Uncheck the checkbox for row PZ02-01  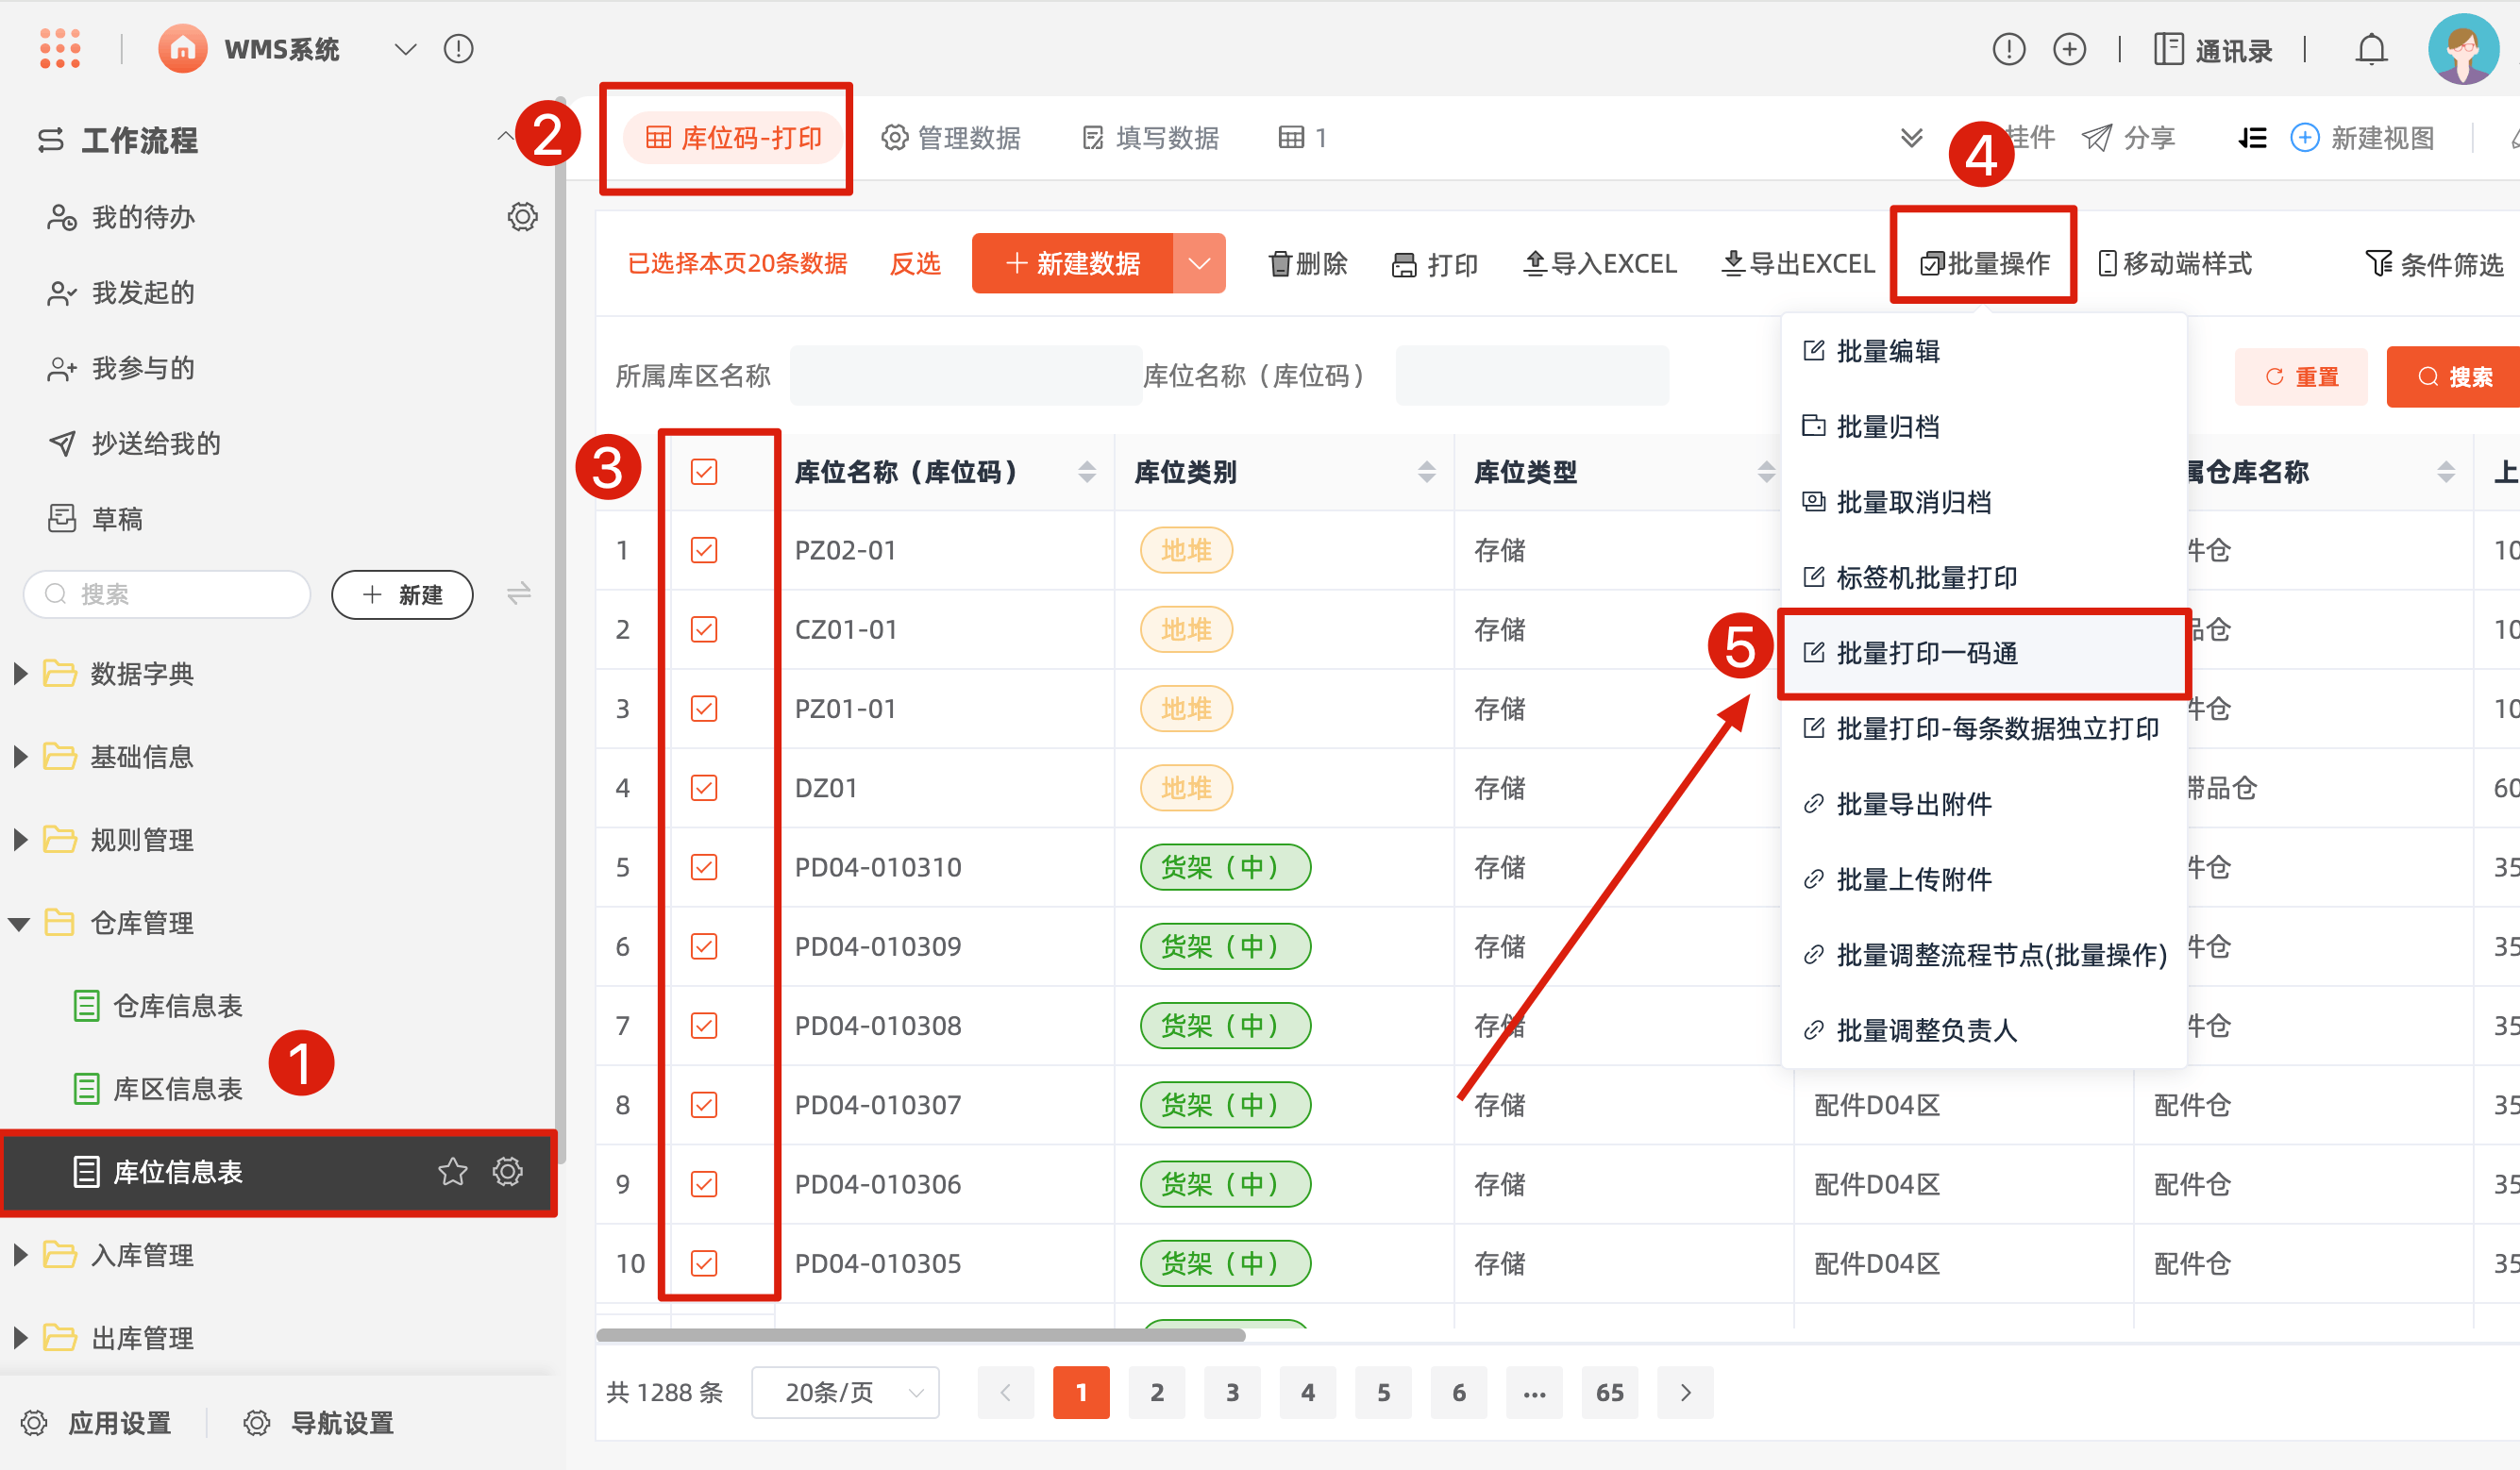tap(704, 551)
